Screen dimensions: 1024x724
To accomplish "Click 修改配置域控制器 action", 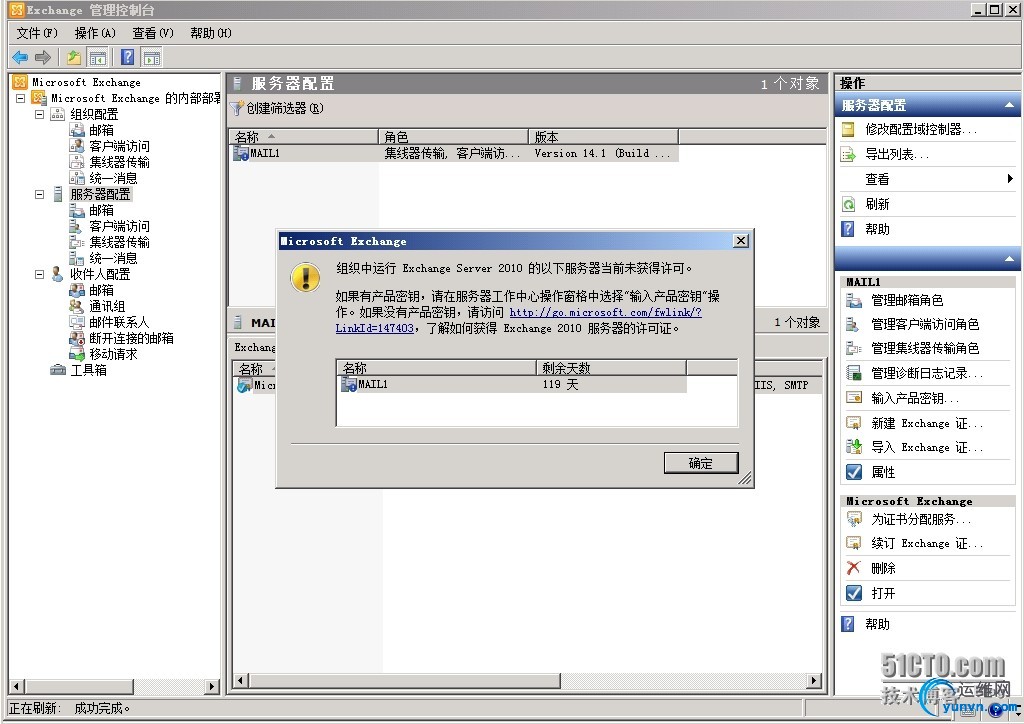I will pos(921,129).
